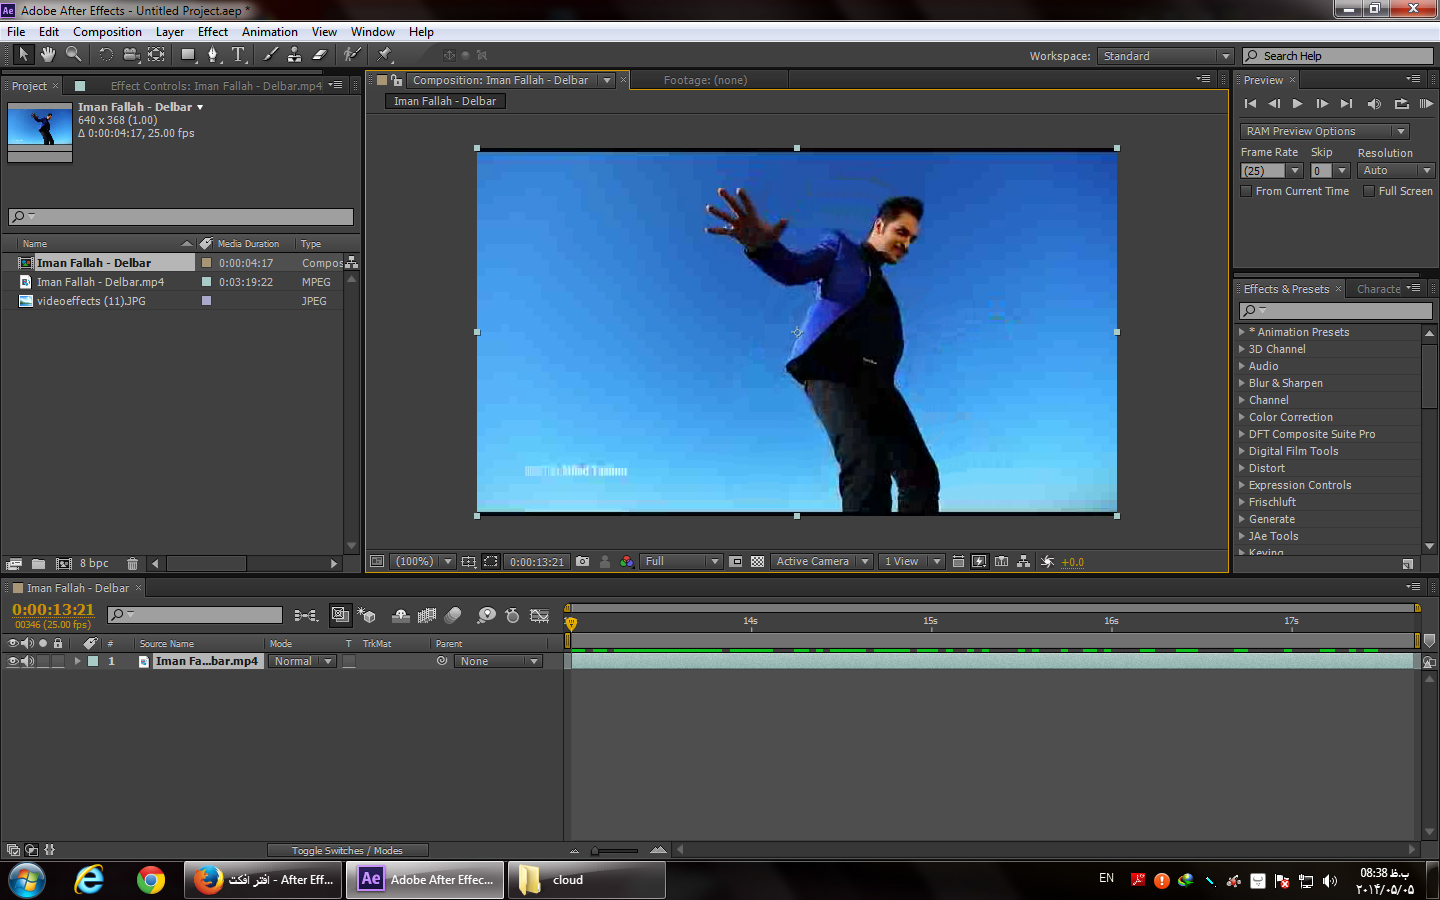Play the preview
The height and width of the screenshot is (900, 1440).
pyautogui.click(x=1298, y=104)
